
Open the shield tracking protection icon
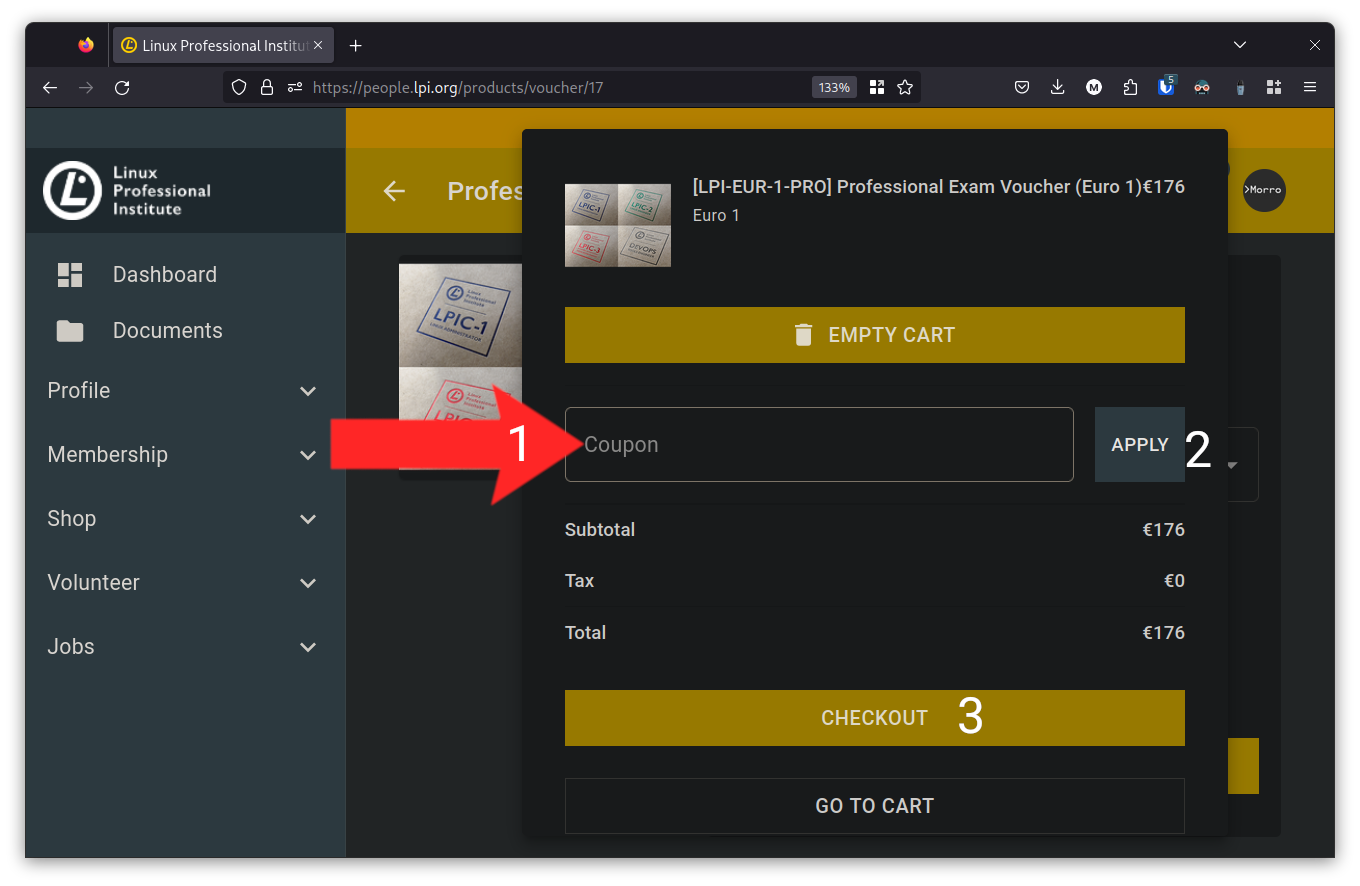[x=239, y=88]
